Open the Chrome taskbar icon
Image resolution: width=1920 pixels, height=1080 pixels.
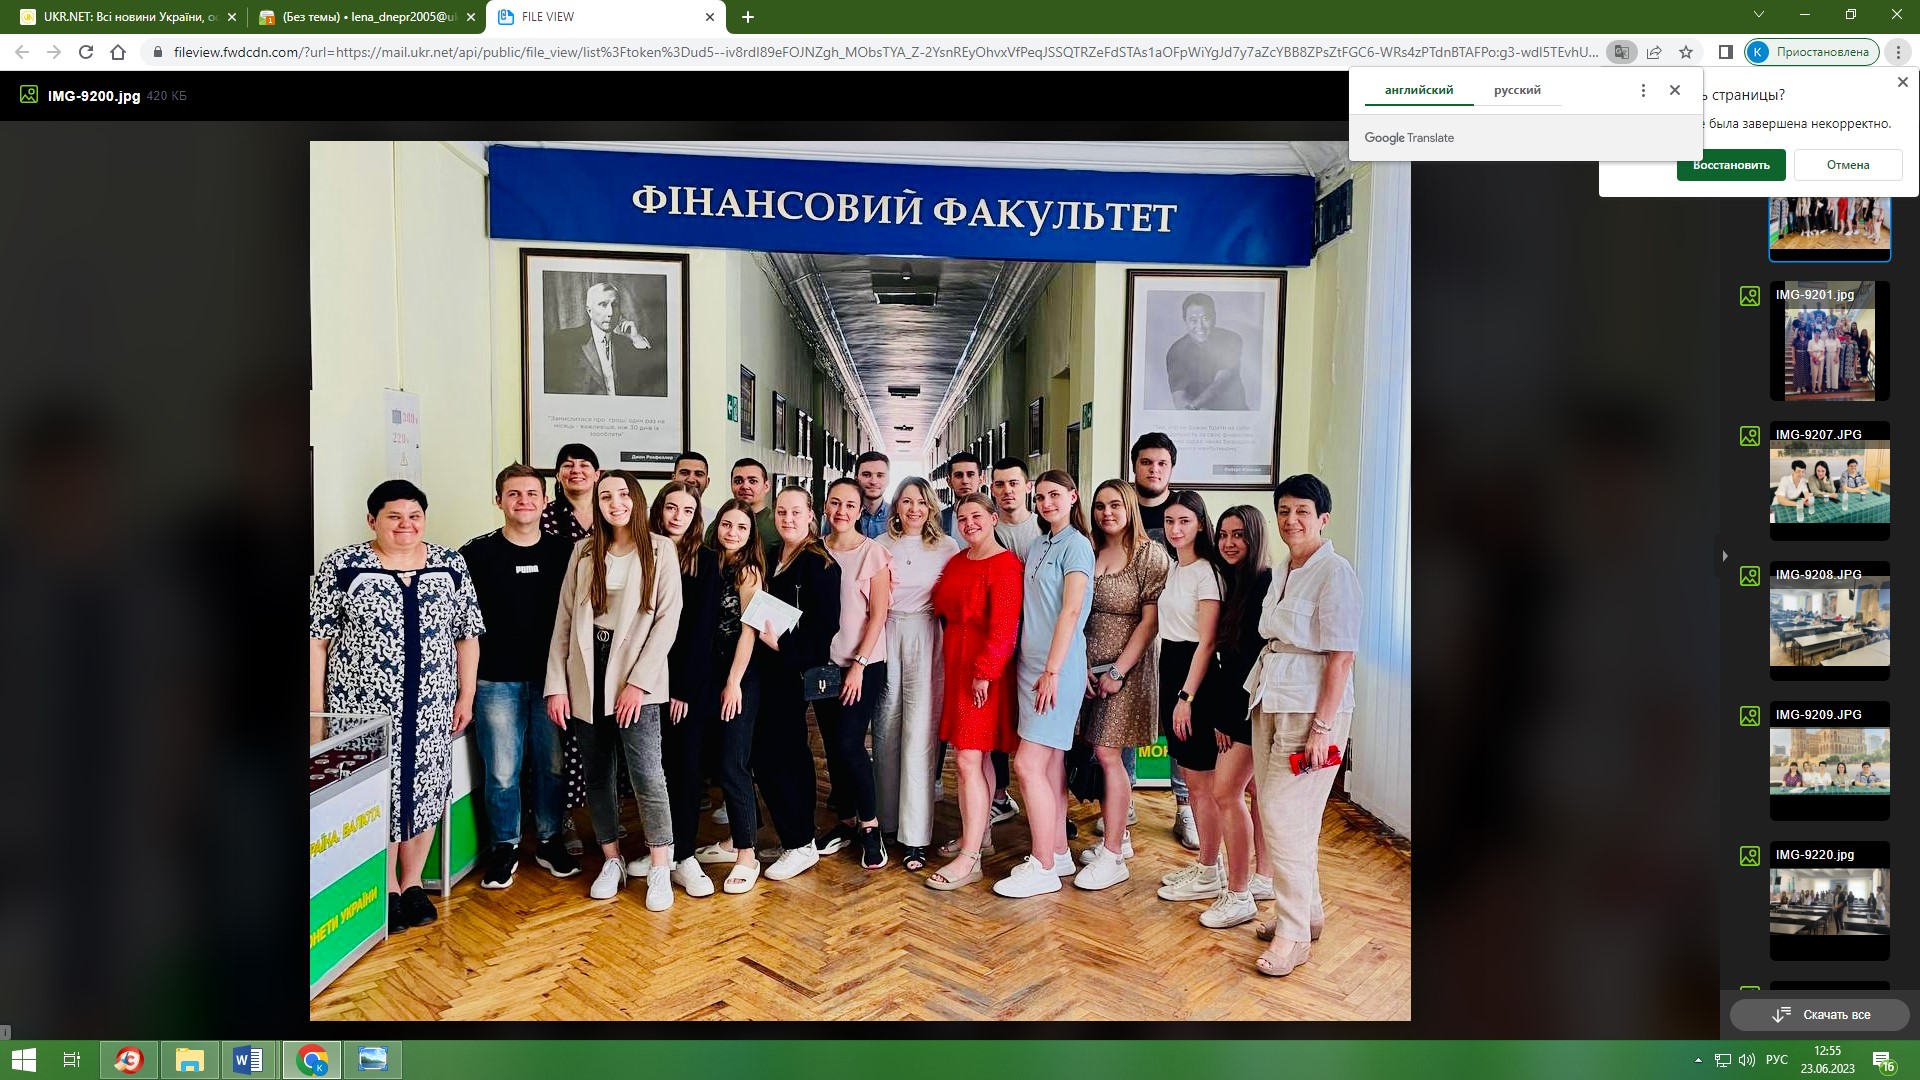[x=313, y=1060]
